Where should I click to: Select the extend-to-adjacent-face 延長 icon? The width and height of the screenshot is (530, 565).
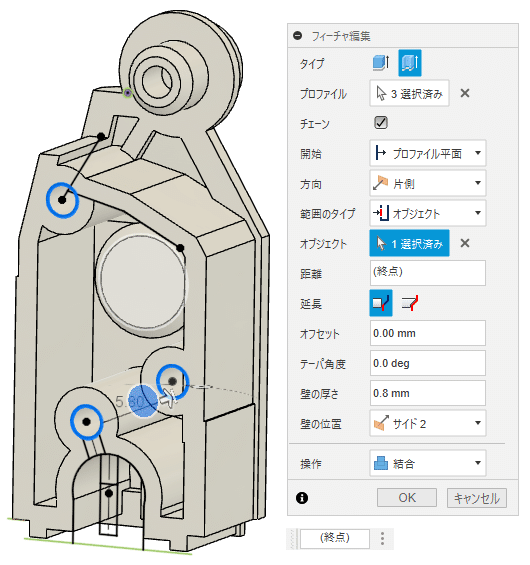(x=381, y=303)
